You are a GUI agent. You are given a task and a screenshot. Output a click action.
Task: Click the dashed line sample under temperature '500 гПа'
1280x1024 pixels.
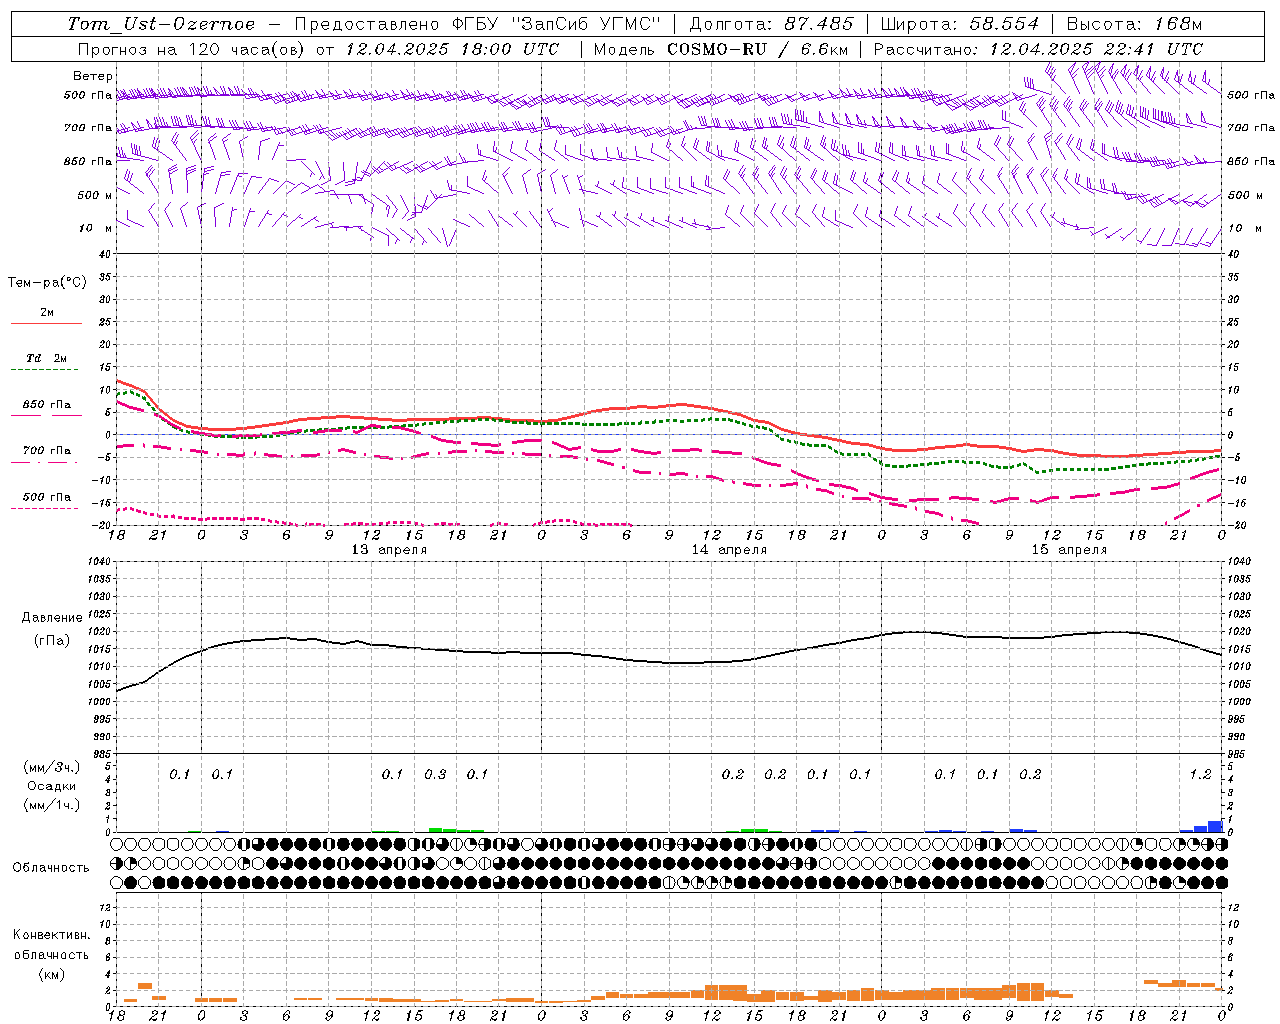45,509
